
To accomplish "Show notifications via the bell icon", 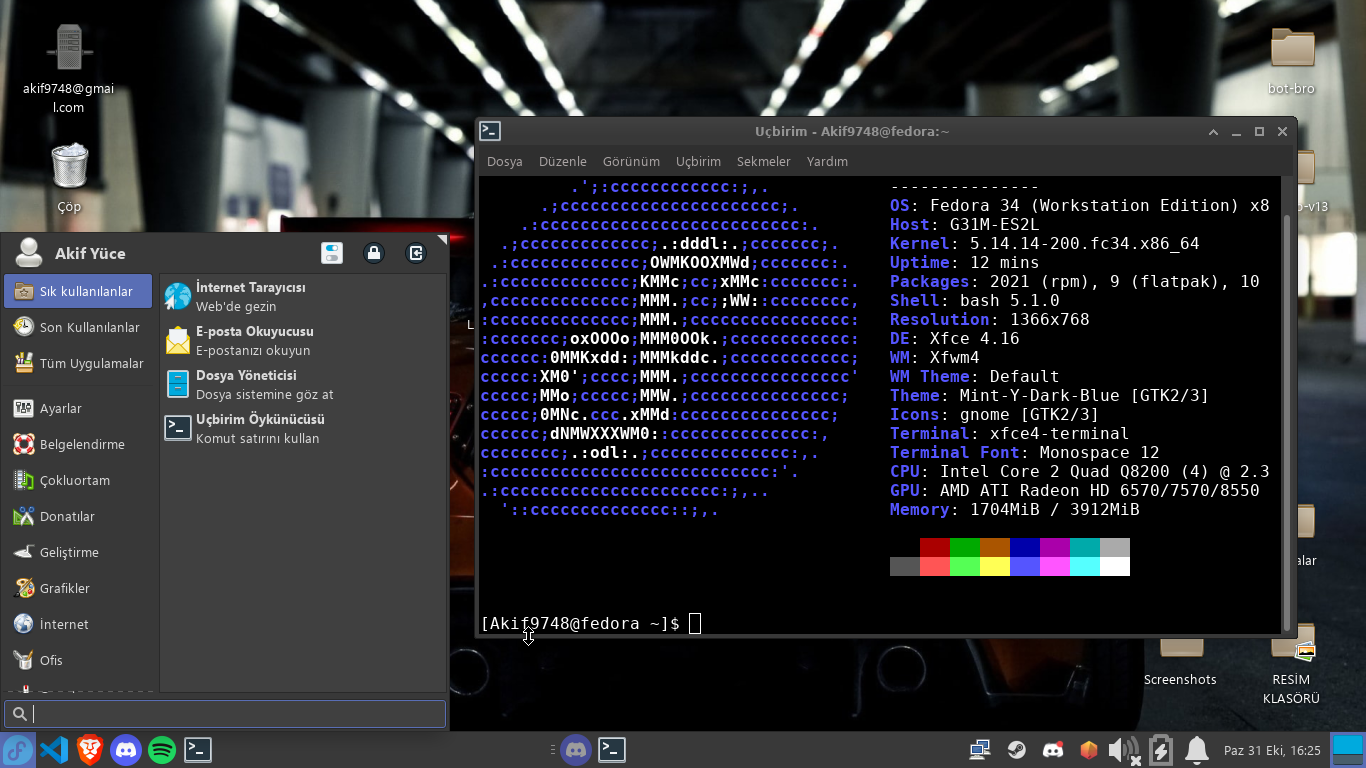I will (x=1196, y=749).
